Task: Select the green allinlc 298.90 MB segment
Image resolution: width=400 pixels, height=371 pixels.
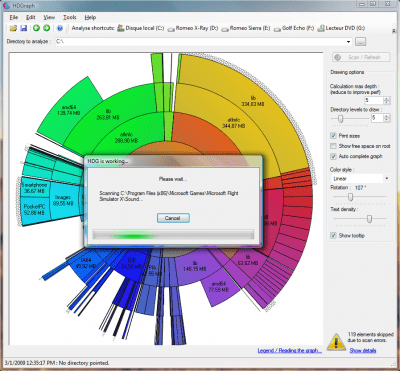Action: (126, 138)
